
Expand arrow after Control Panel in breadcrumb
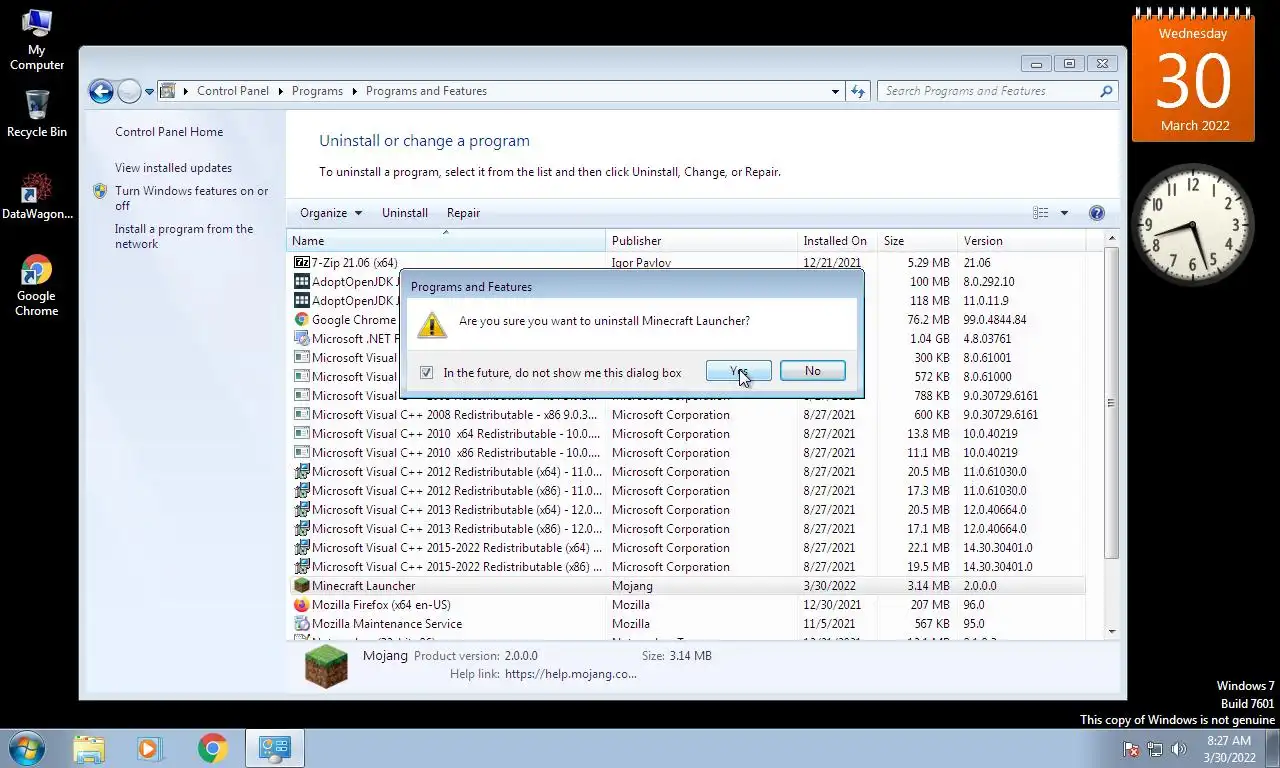coord(281,91)
